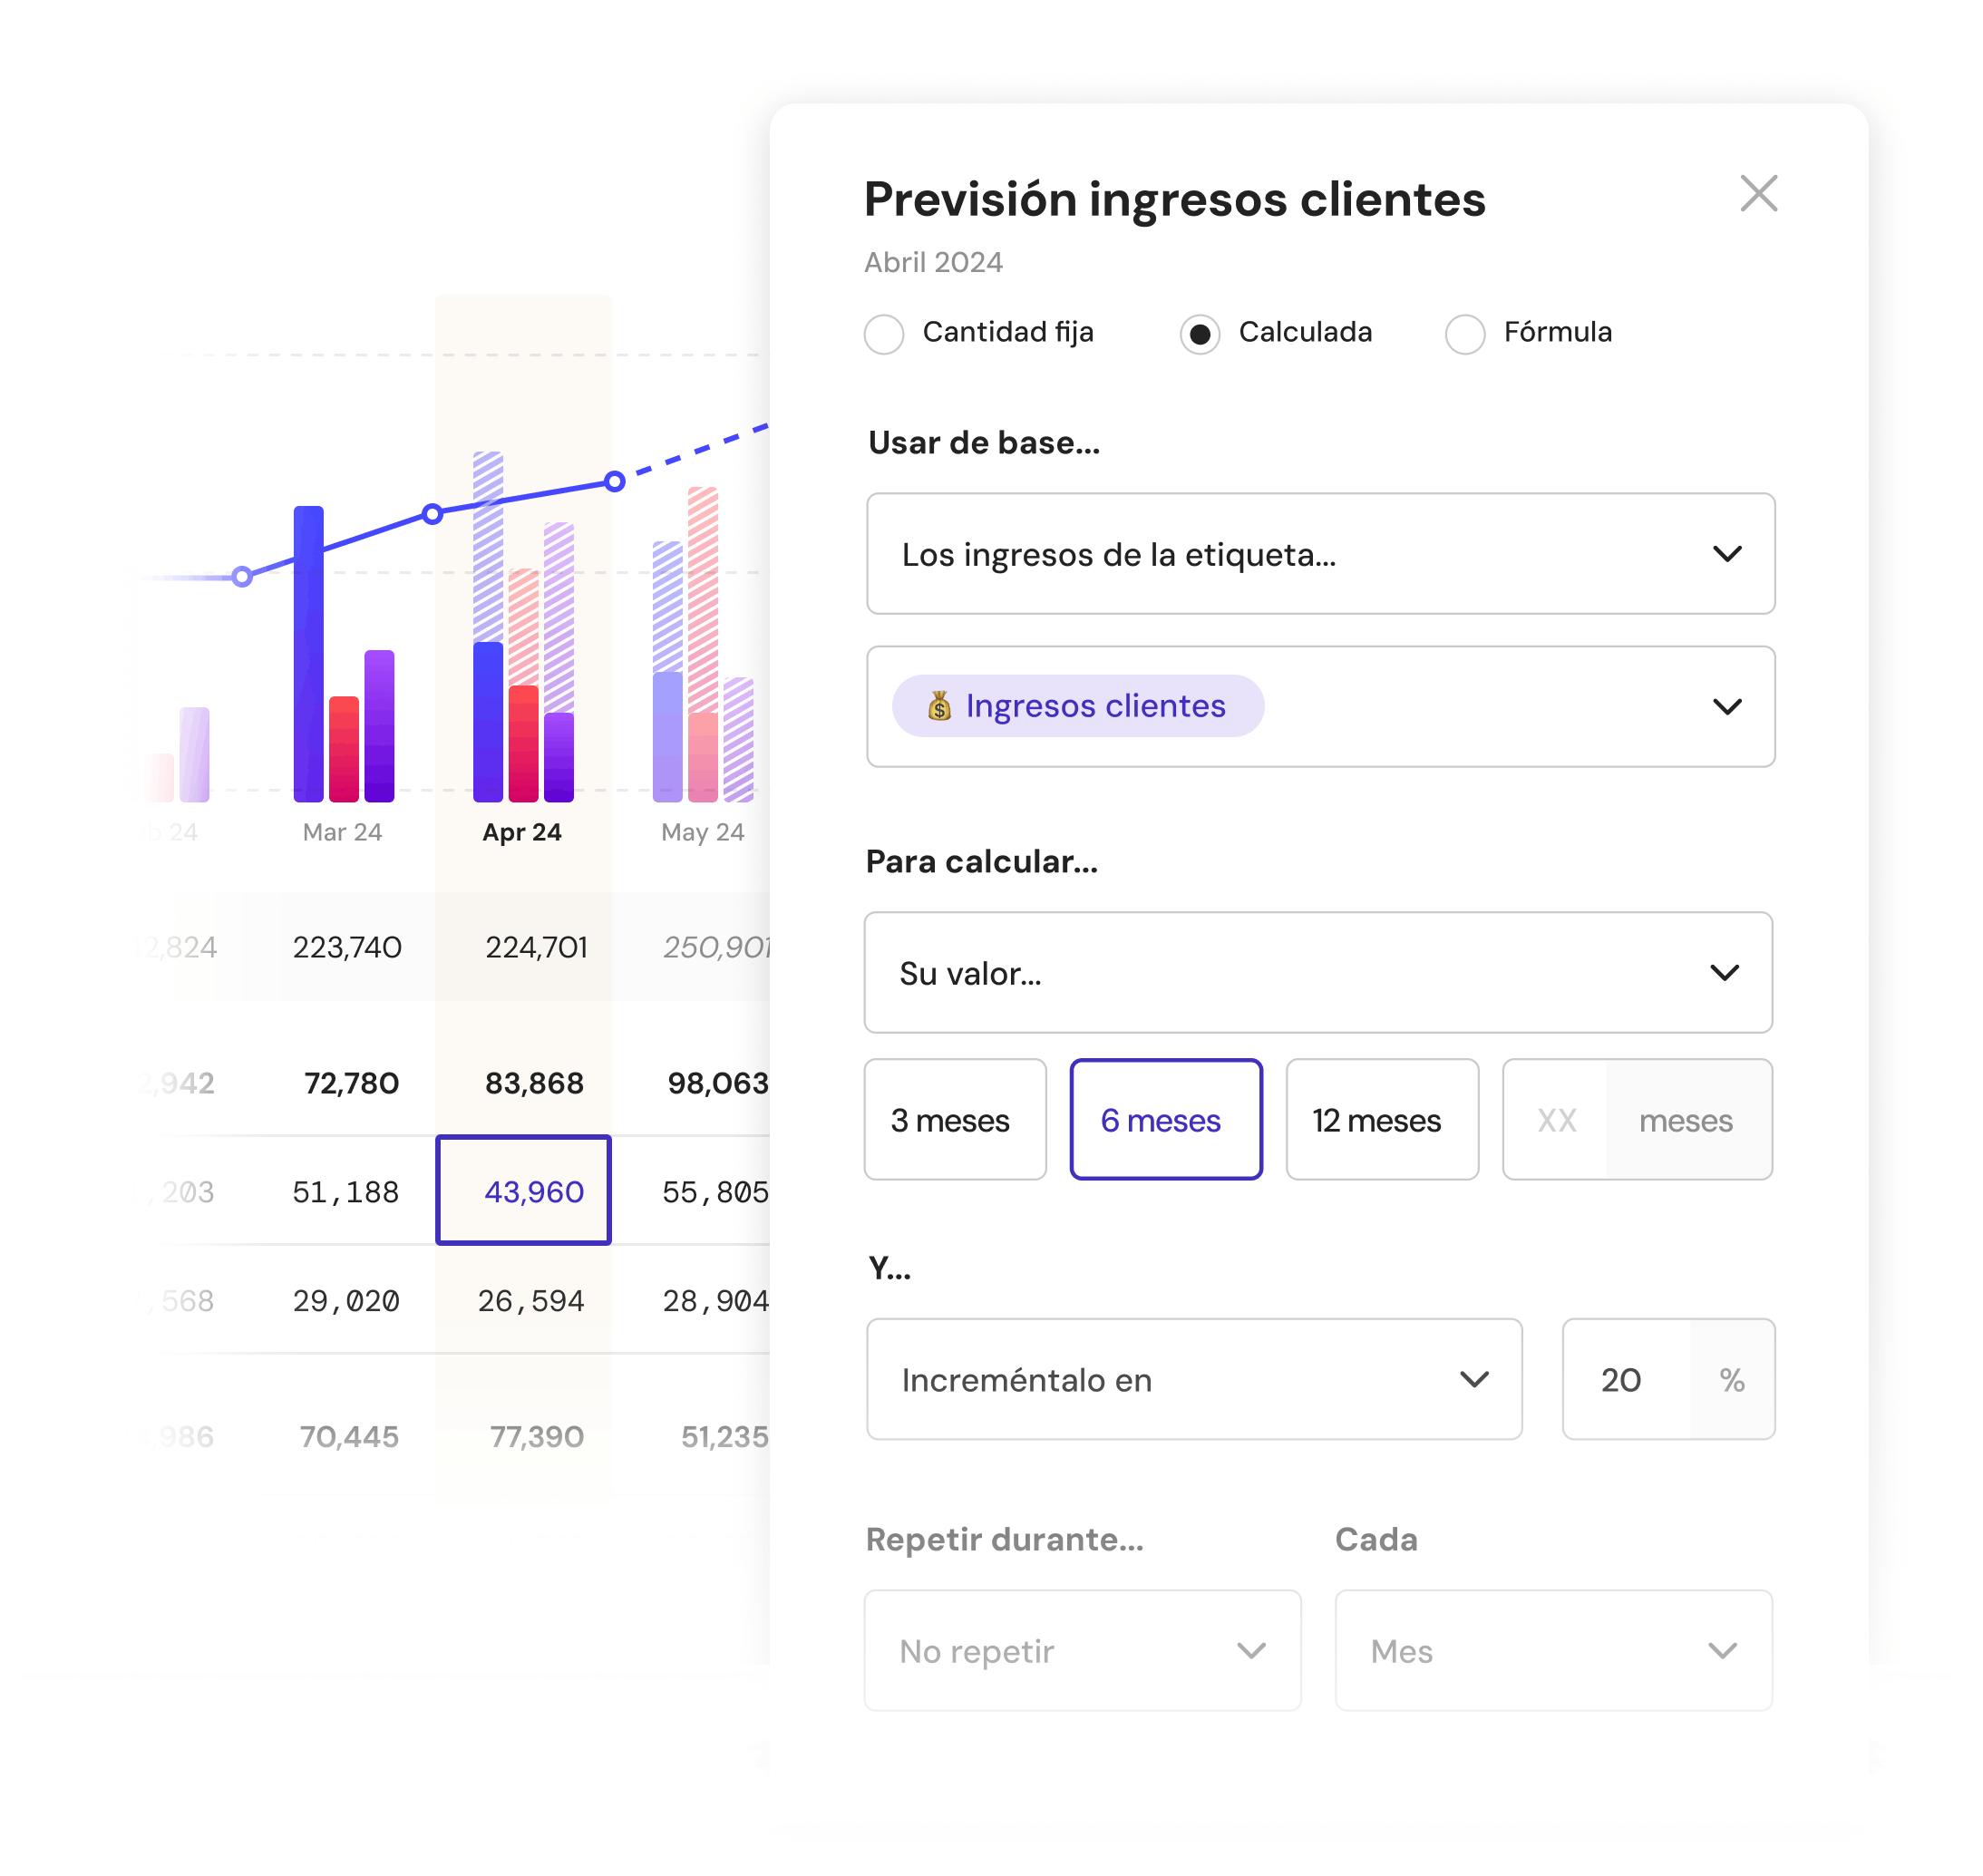The height and width of the screenshot is (1876, 1983).
Task: Click the trend line point before March
Action: [242, 576]
